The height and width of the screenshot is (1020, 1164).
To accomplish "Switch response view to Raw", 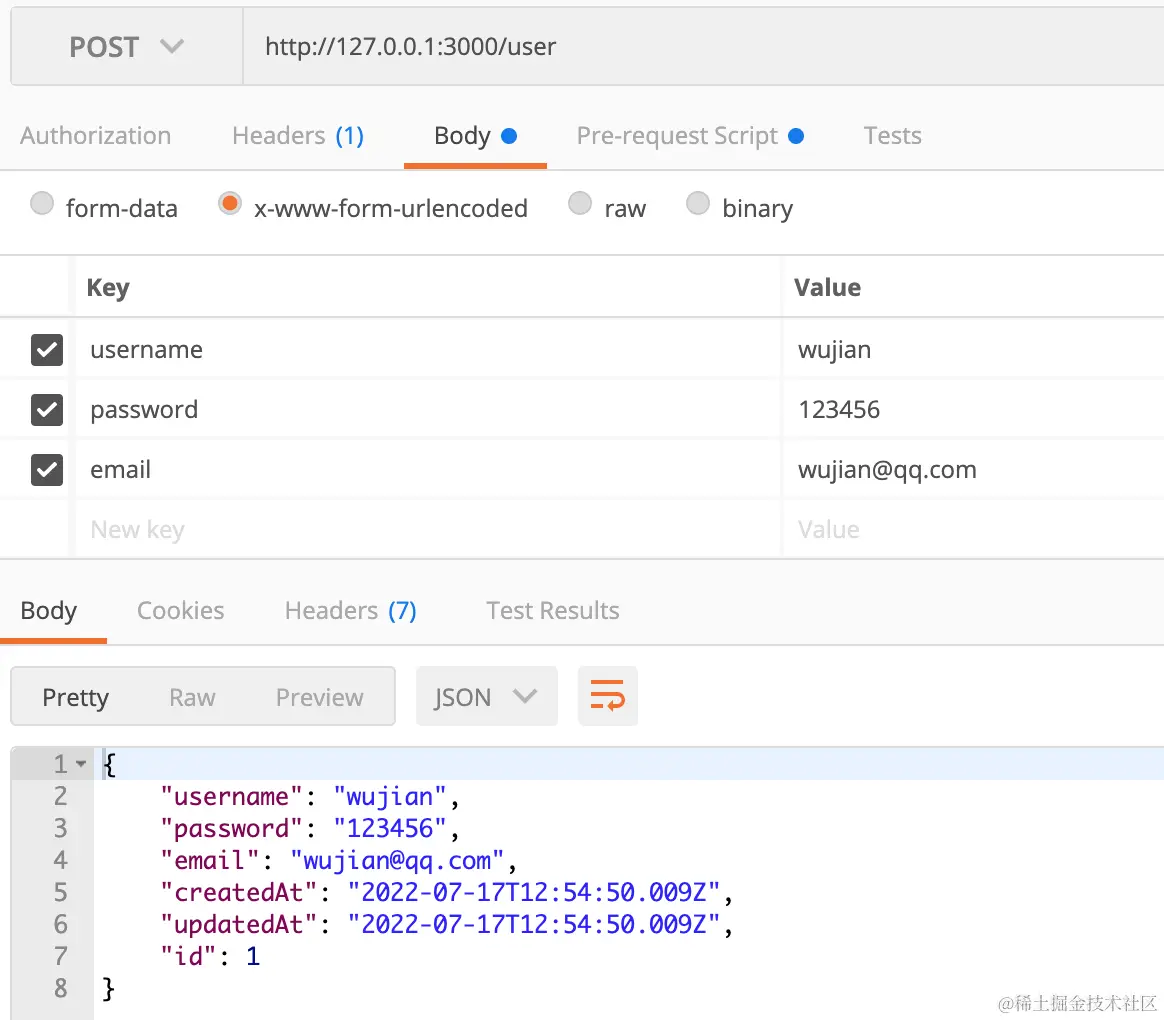I will click(192, 697).
